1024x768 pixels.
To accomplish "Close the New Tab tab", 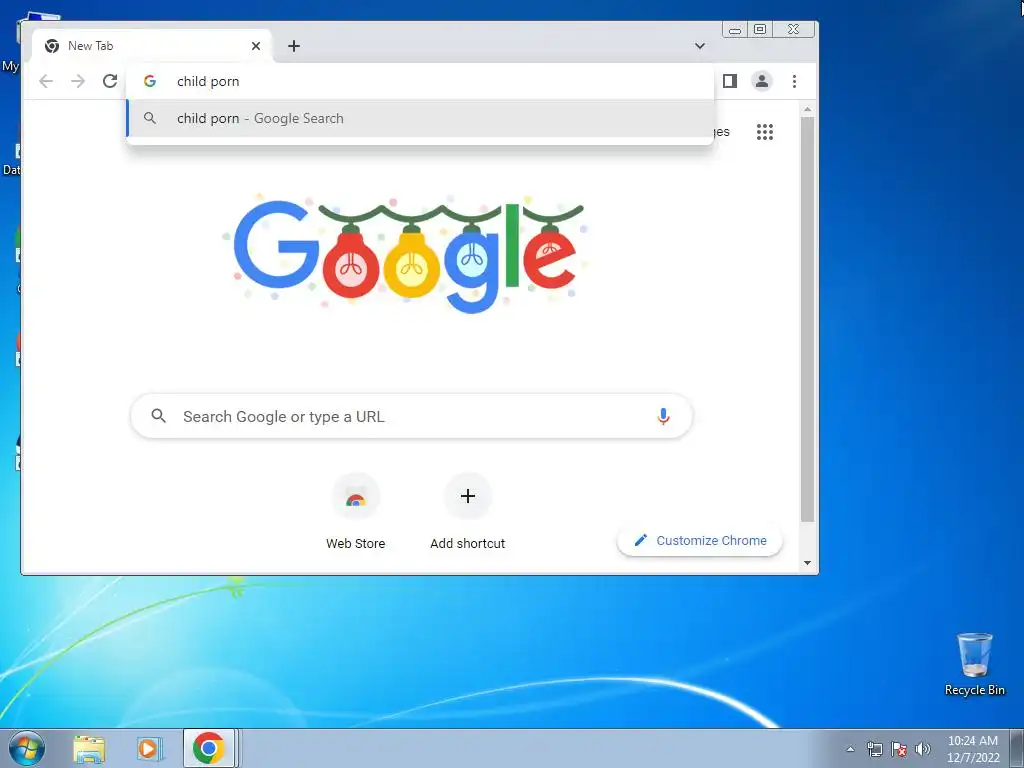I will (256, 46).
